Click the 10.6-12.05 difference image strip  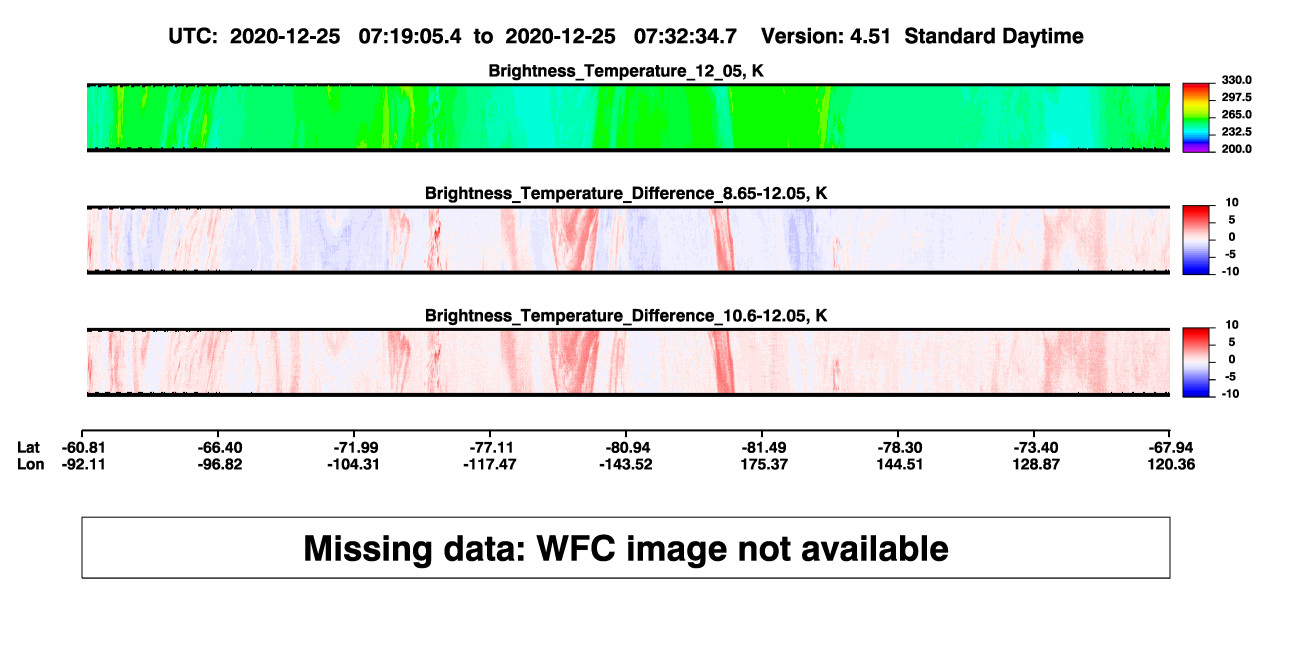pyautogui.click(x=628, y=362)
